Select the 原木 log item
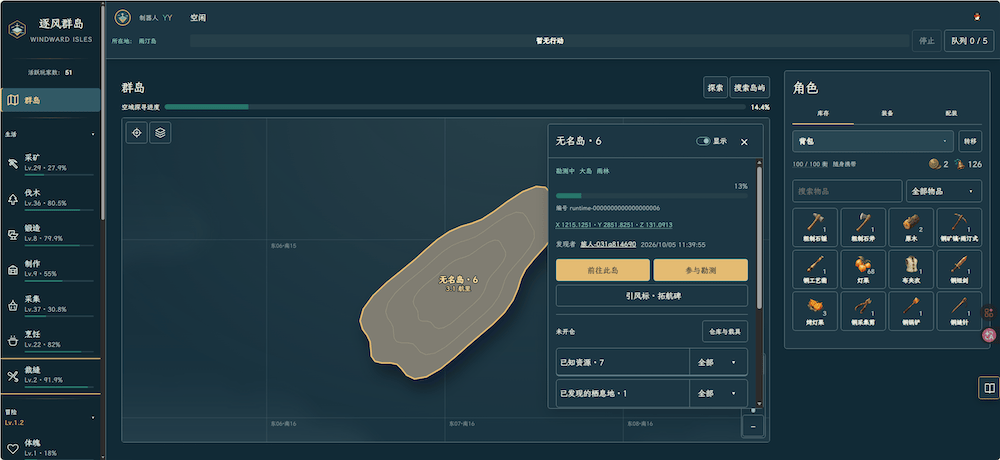 click(911, 227)
